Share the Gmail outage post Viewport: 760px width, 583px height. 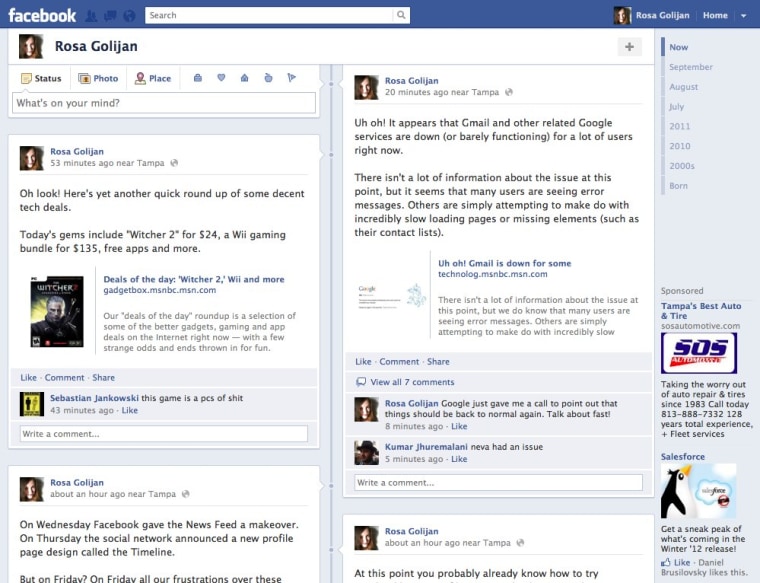(x=438, y=362)
